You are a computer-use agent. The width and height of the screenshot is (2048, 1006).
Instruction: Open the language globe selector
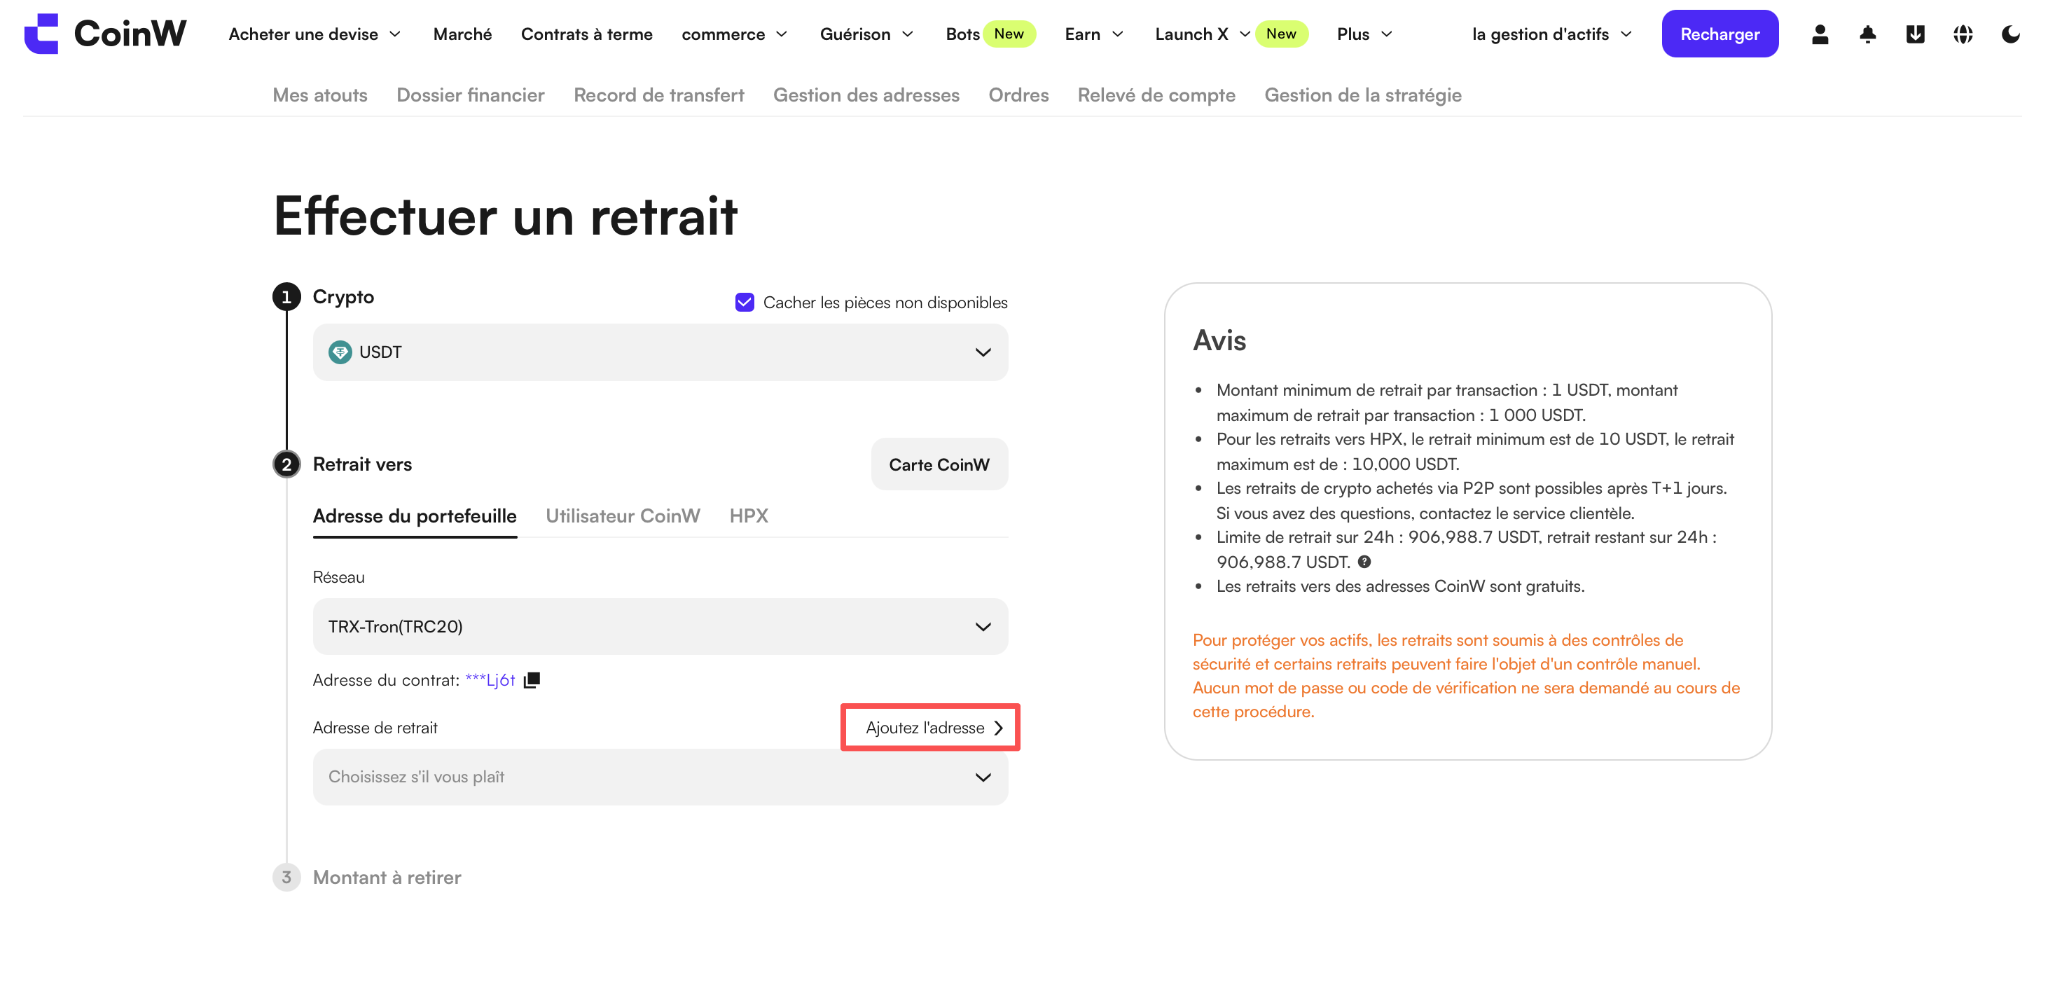point(1963,34)
